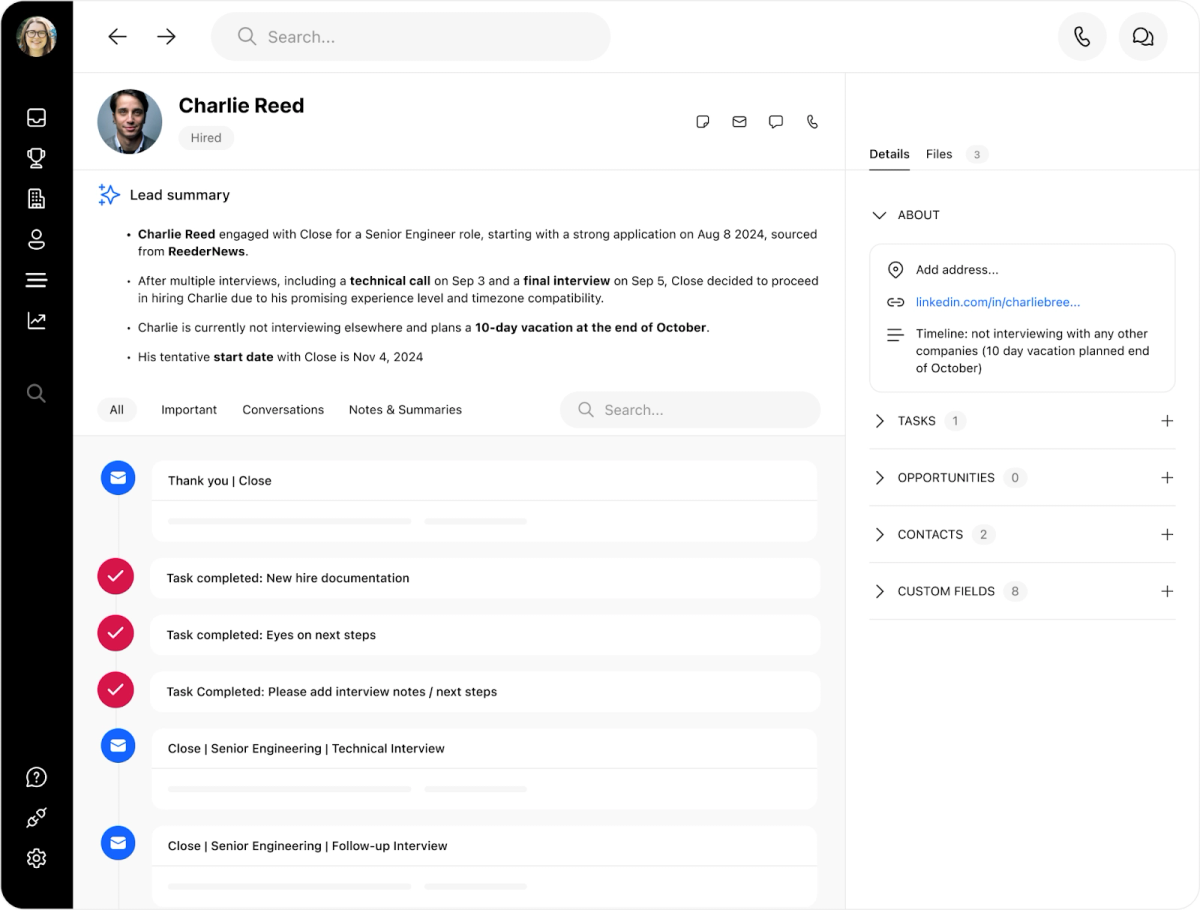Open 'Task completed: New hire documentation'
The height and width of the screenshot is (910, 1200).
coord(485,578)
